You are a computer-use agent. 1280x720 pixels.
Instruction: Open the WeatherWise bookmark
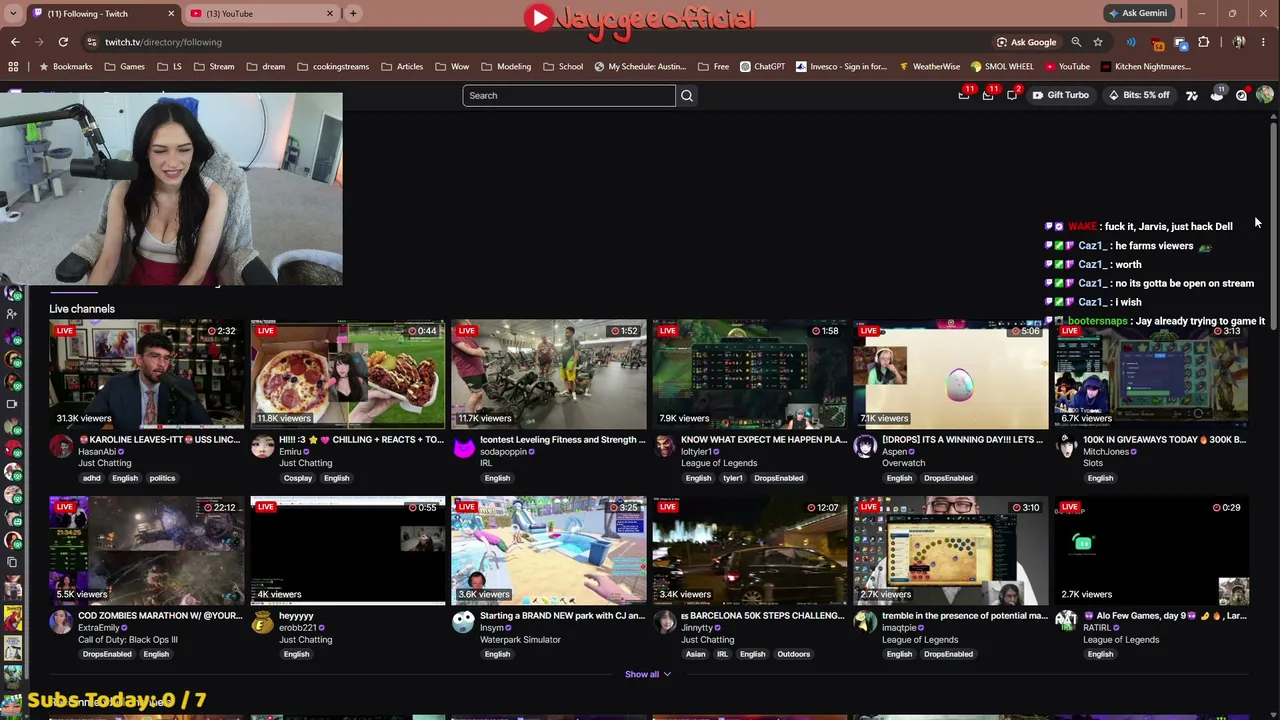[x=929, y=67]
